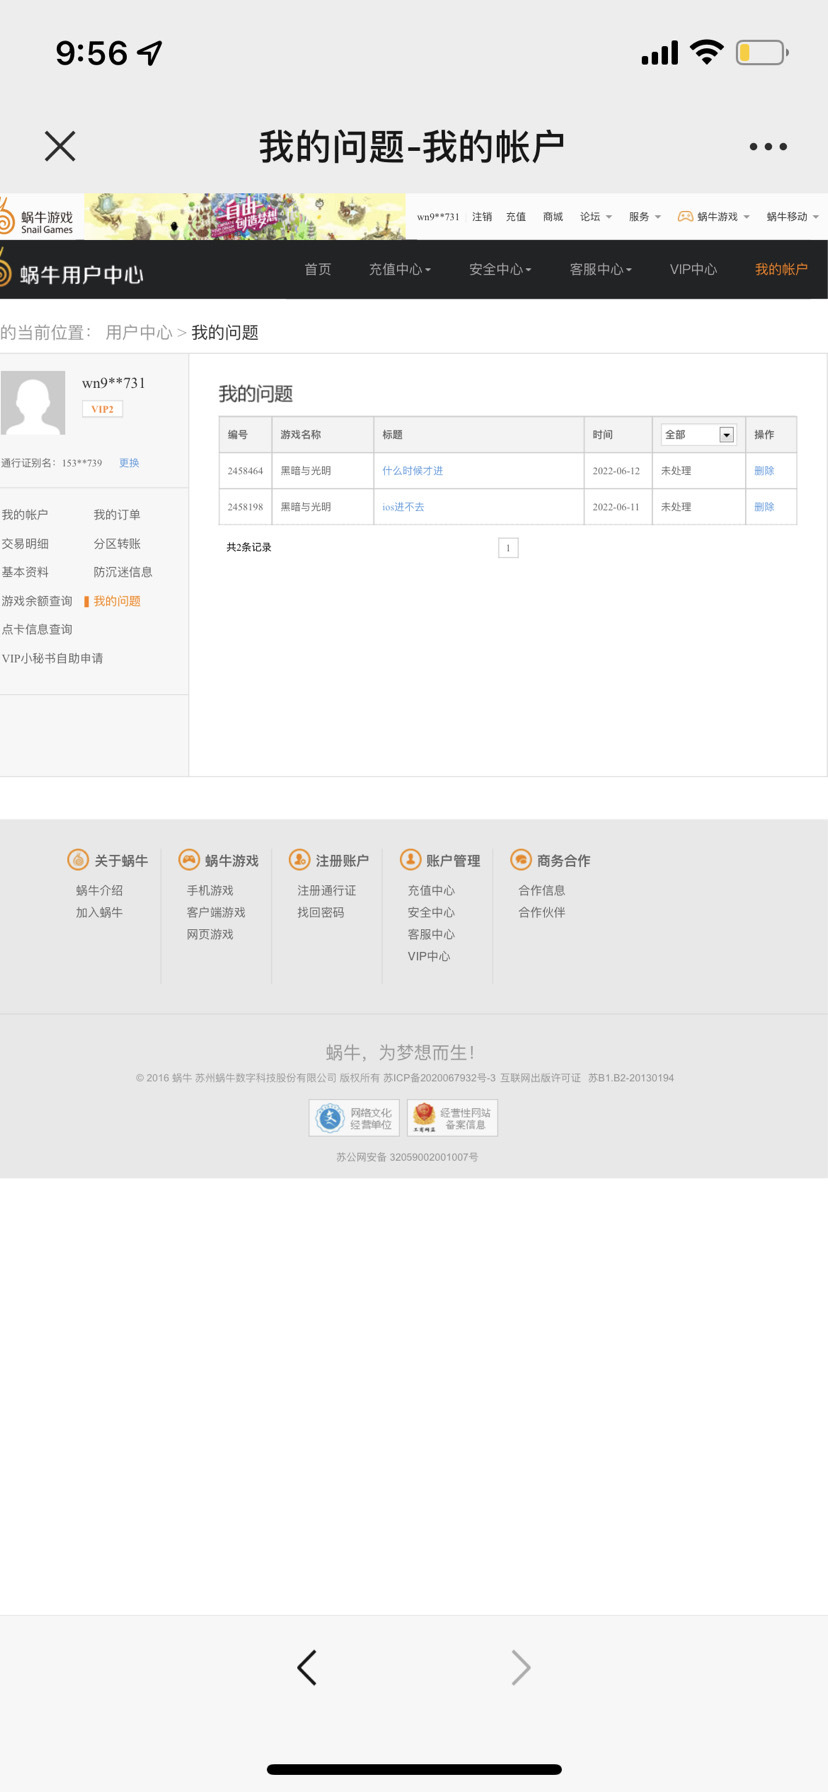Click 充值 in the top bar
This screenshot has width=828, height=1792.
516,217
